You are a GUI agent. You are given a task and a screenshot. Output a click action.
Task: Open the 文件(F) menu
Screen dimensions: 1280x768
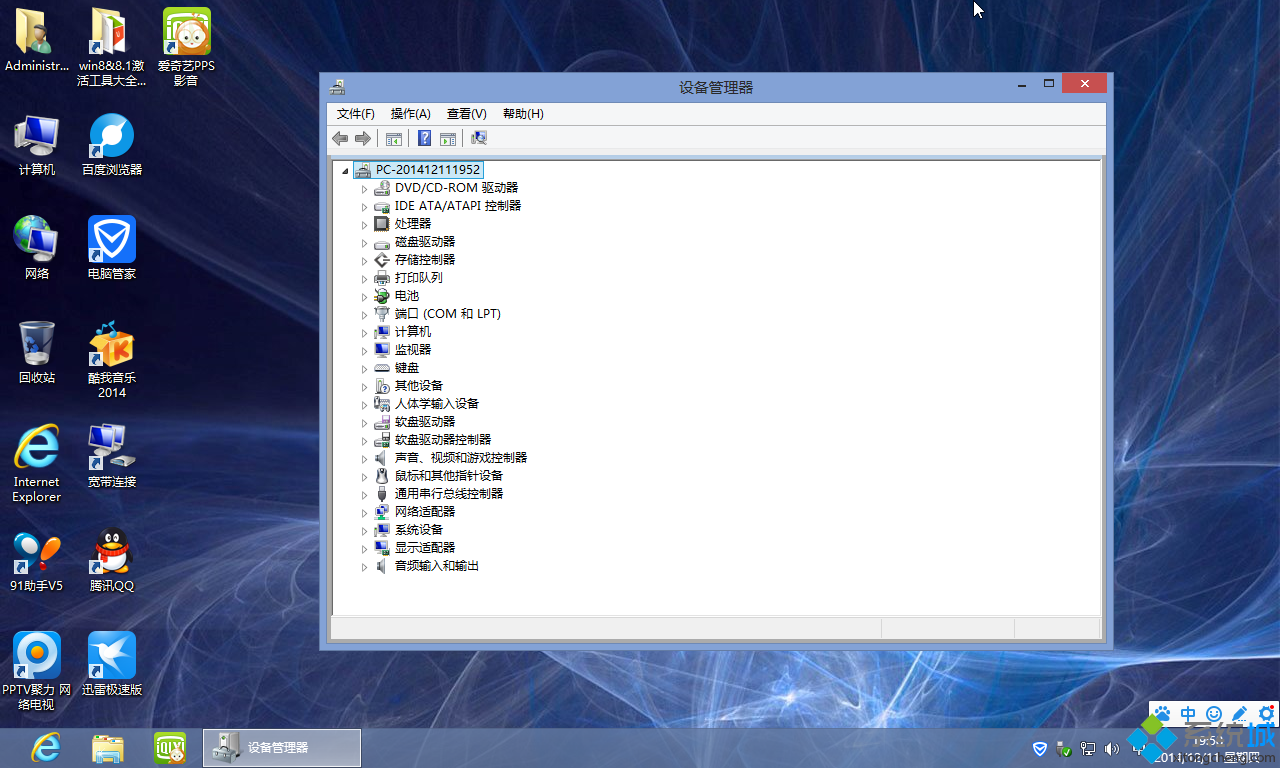pyautogui.click(x=356, y=114)
